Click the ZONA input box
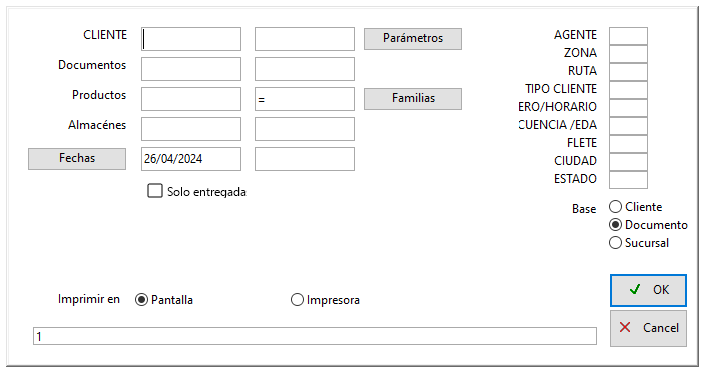Viewport: 708px width, 374px height. point(628,54)
